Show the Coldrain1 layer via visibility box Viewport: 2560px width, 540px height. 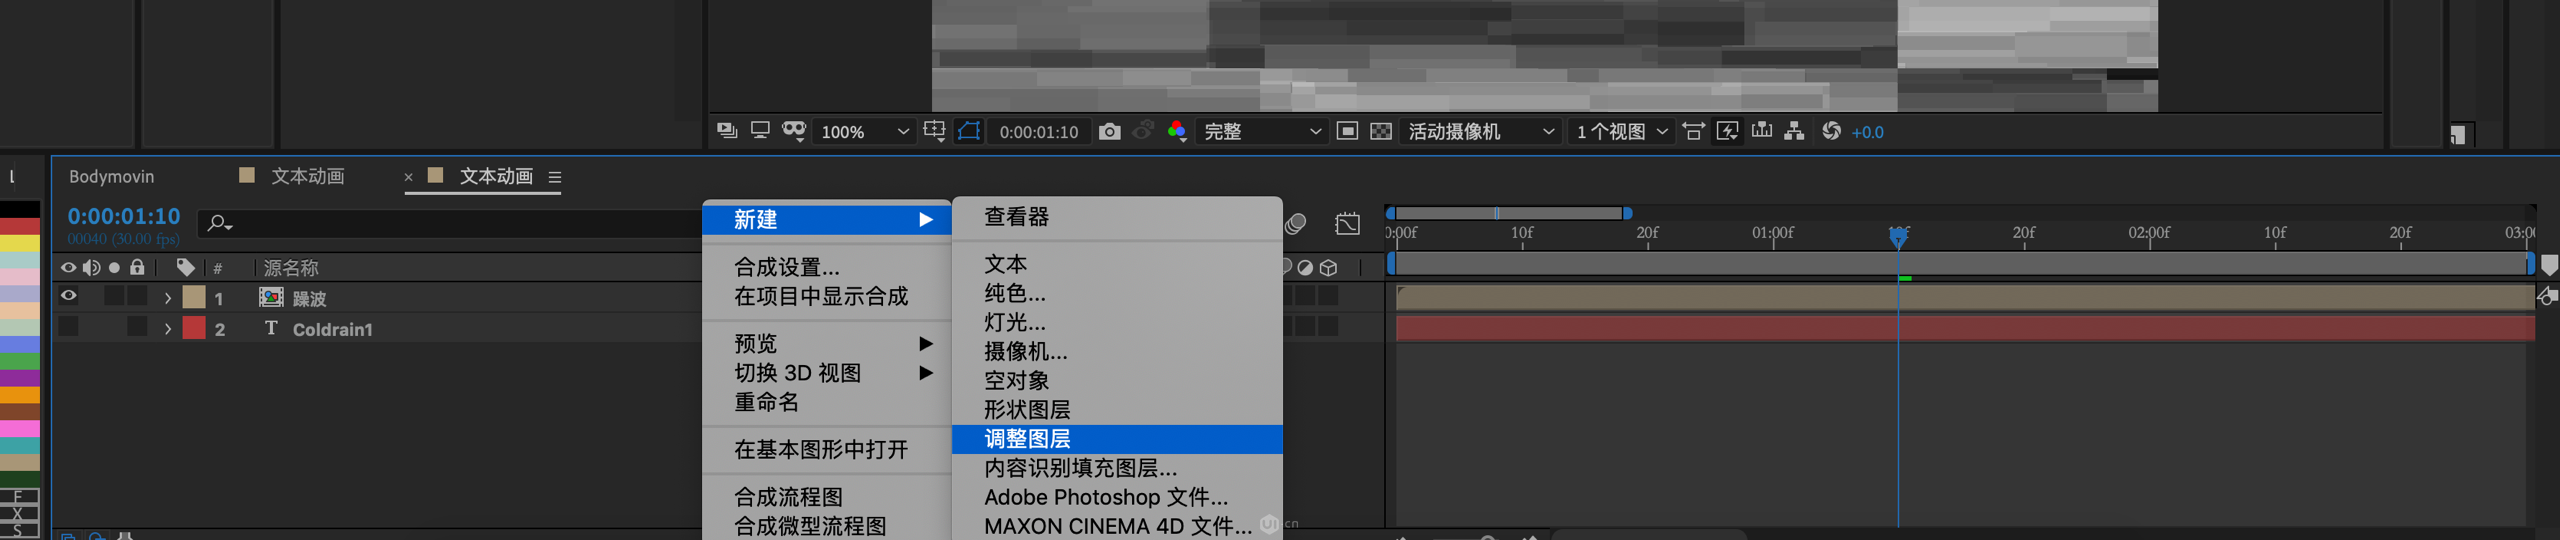tap(69, 327)
